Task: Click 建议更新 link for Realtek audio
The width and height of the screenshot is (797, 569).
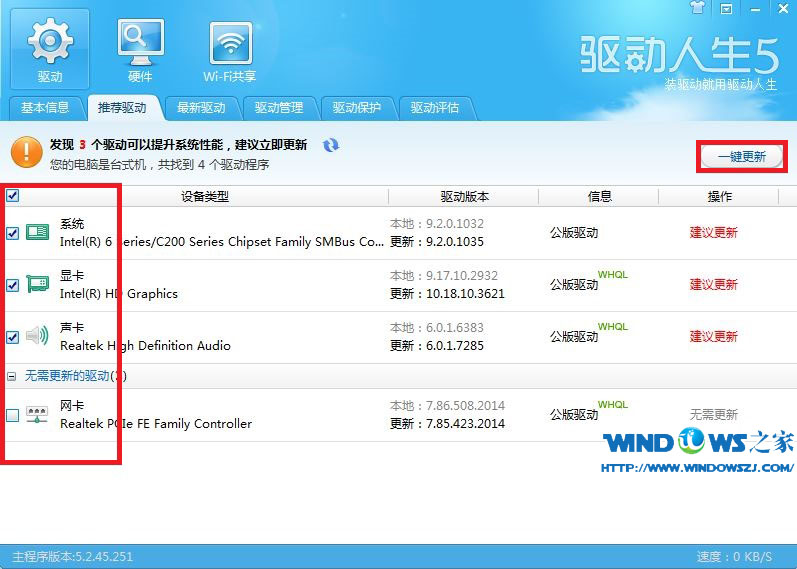Action: click(x=713, y=336)
